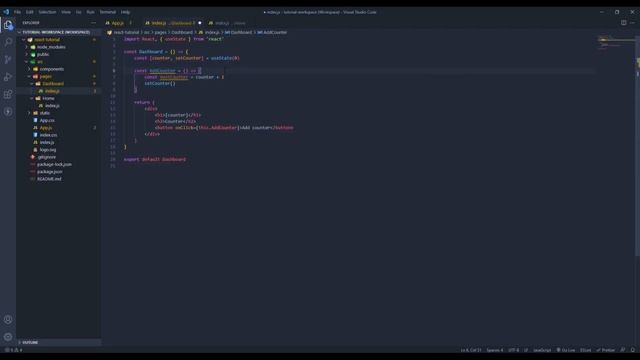Open the View menu
640x360 pixels.
click(x=66, y=12)
